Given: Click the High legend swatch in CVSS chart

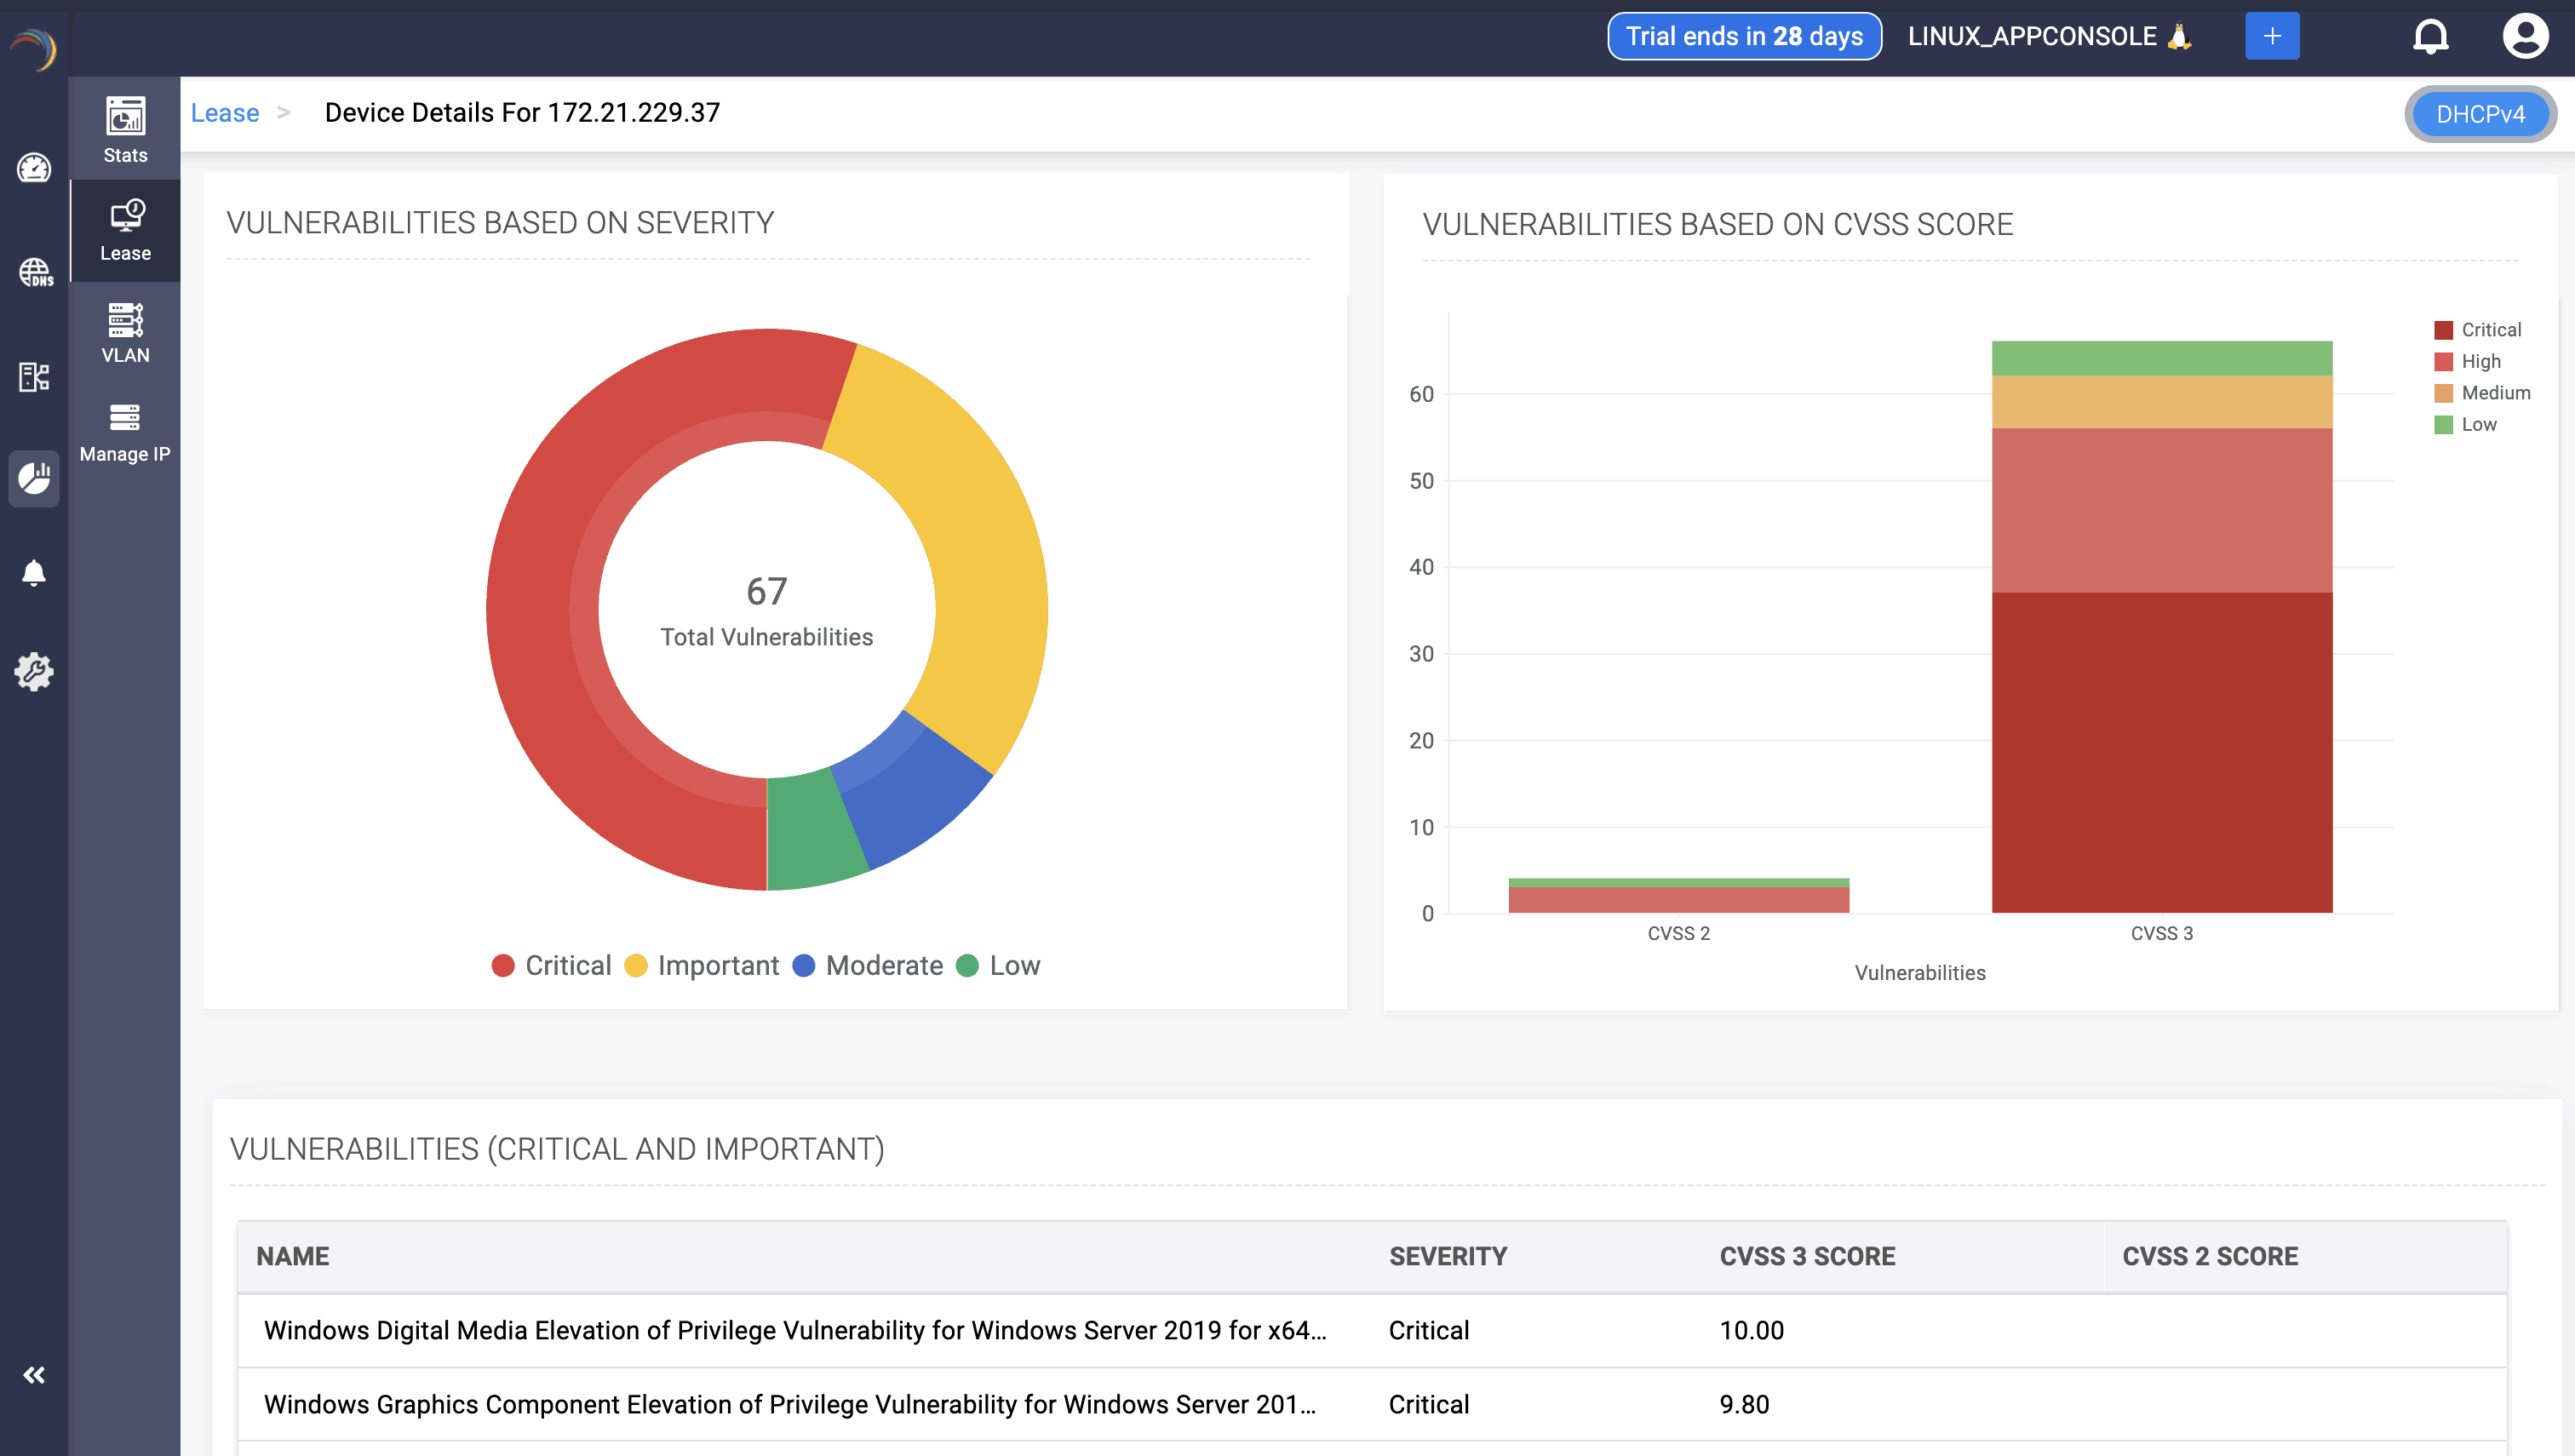Looking at the screenshot, I should click(x=2443, y=362).
